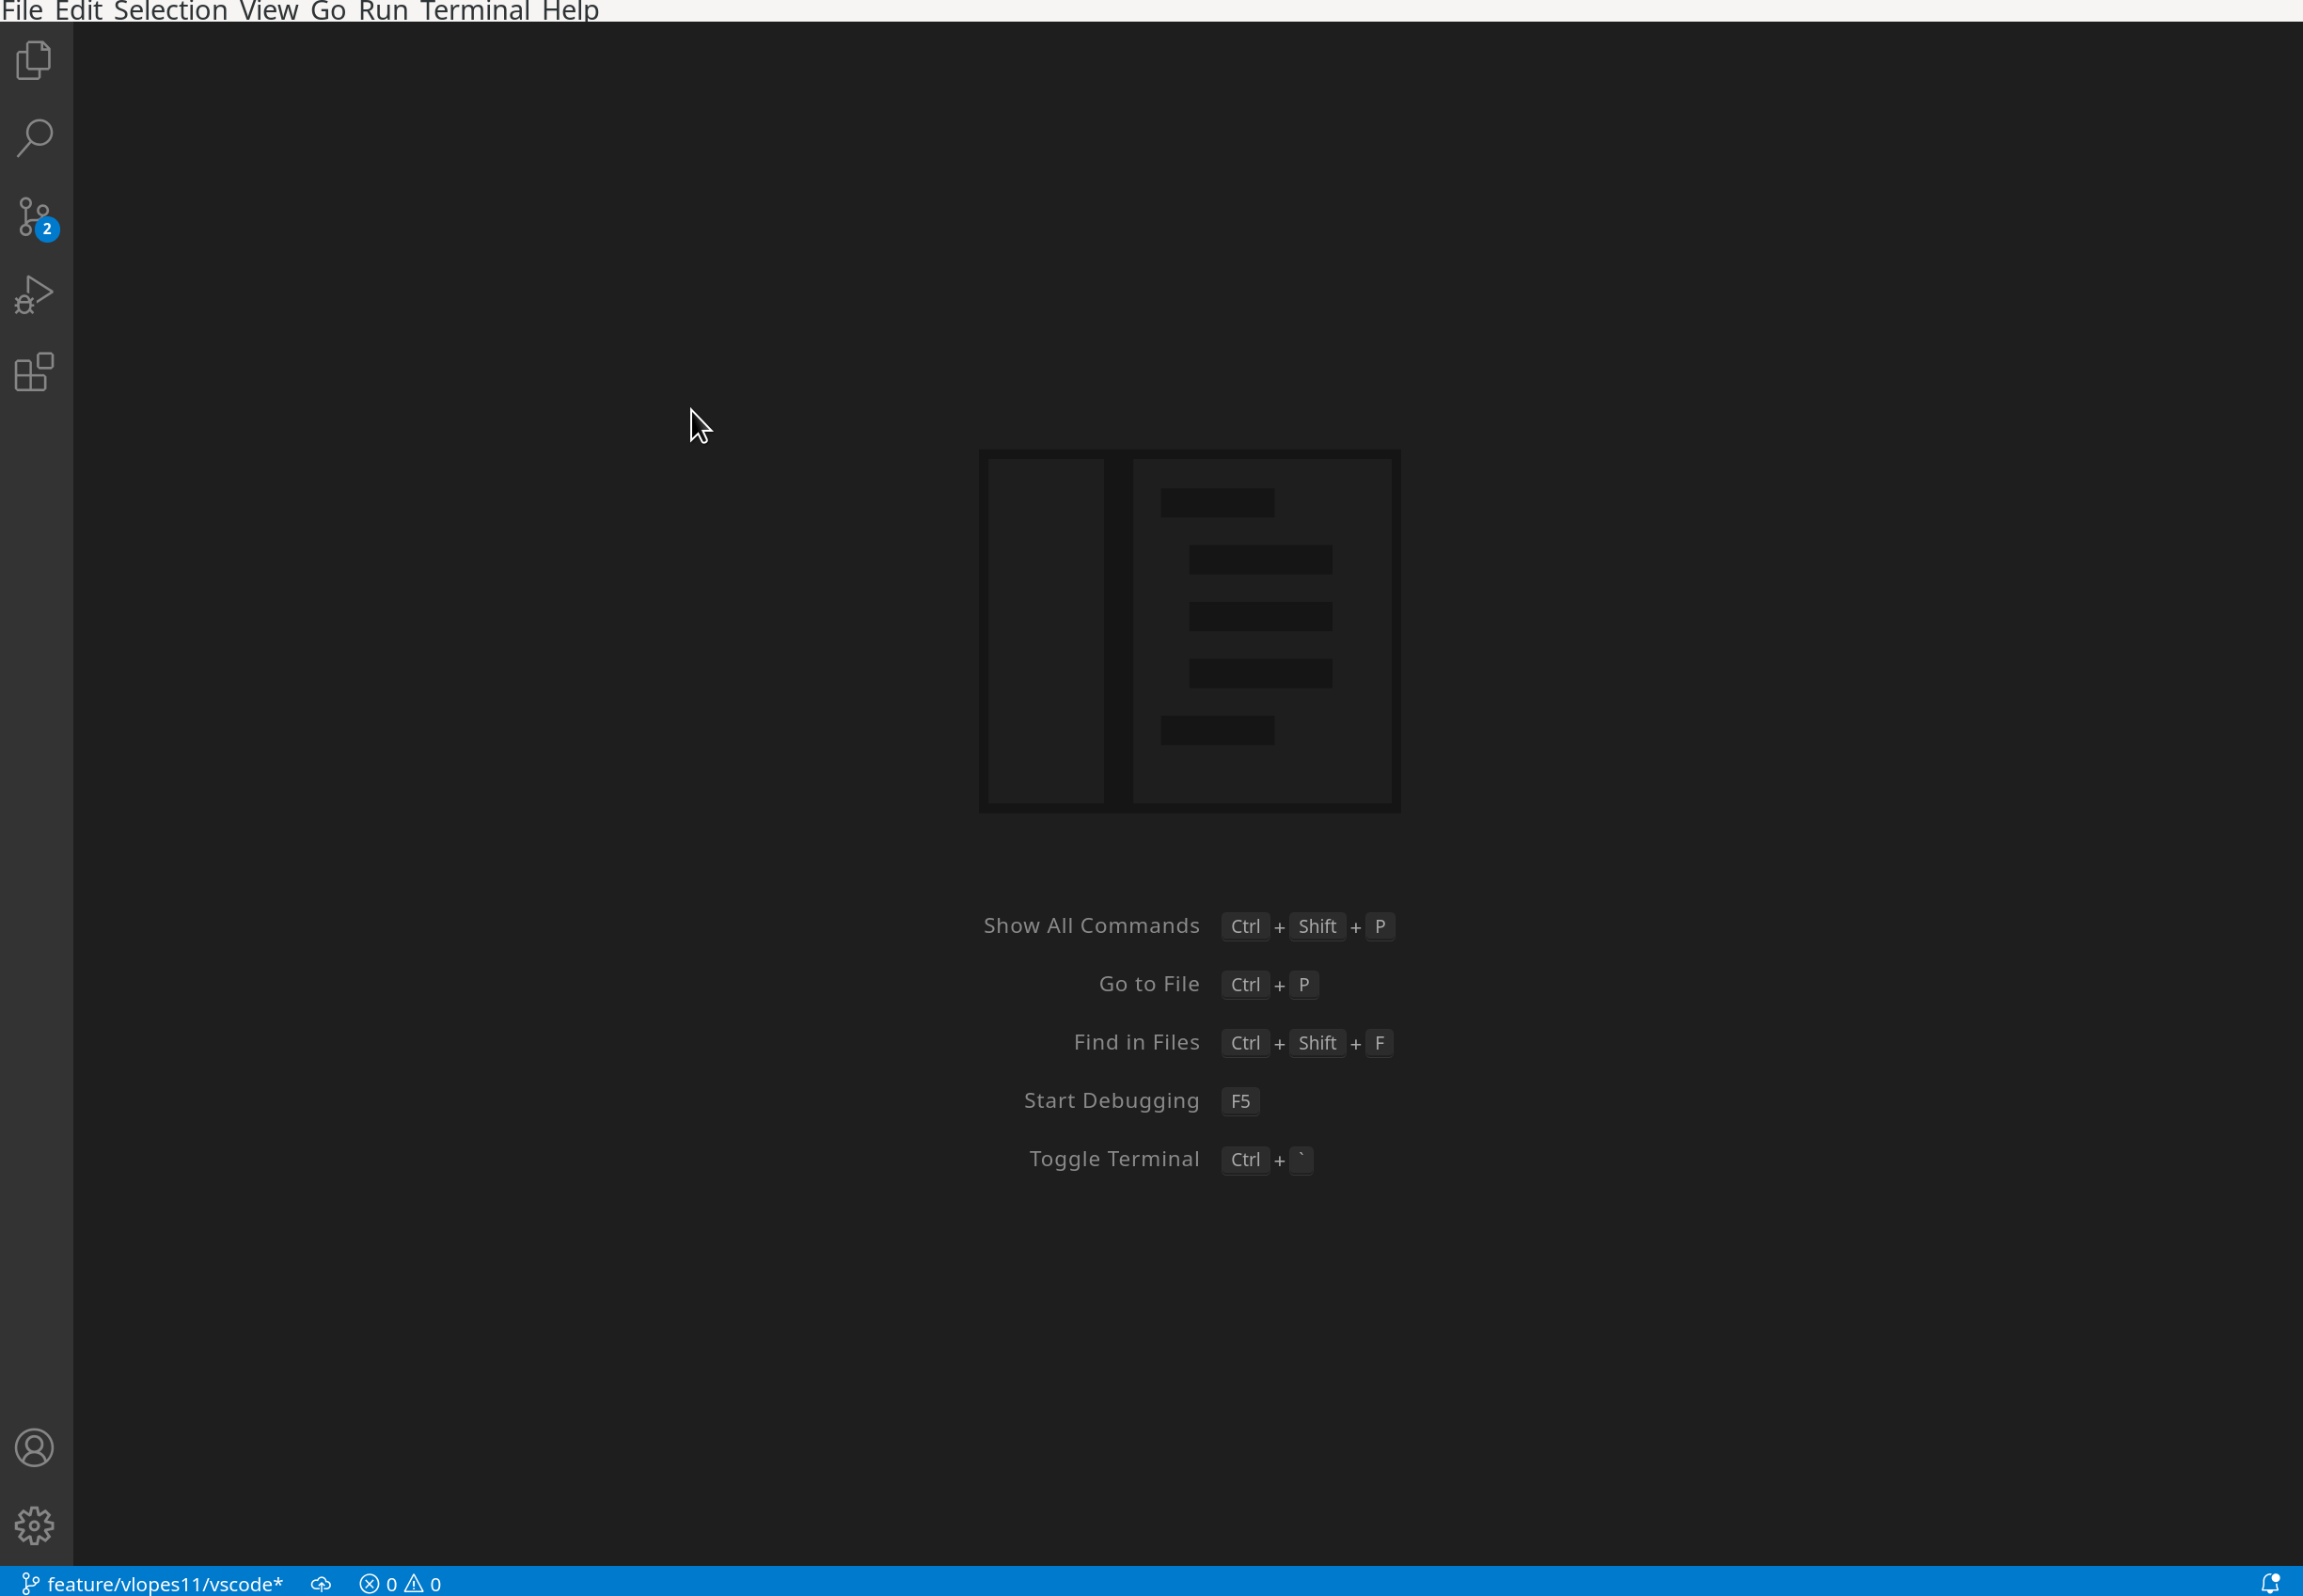
Task: Click the notifications bell in status bar
Action: (2270, 1583)
